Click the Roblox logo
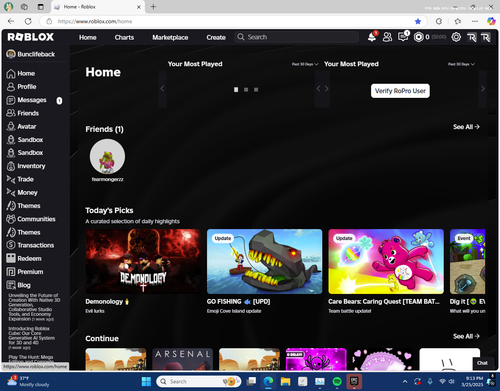 [30, 37]
